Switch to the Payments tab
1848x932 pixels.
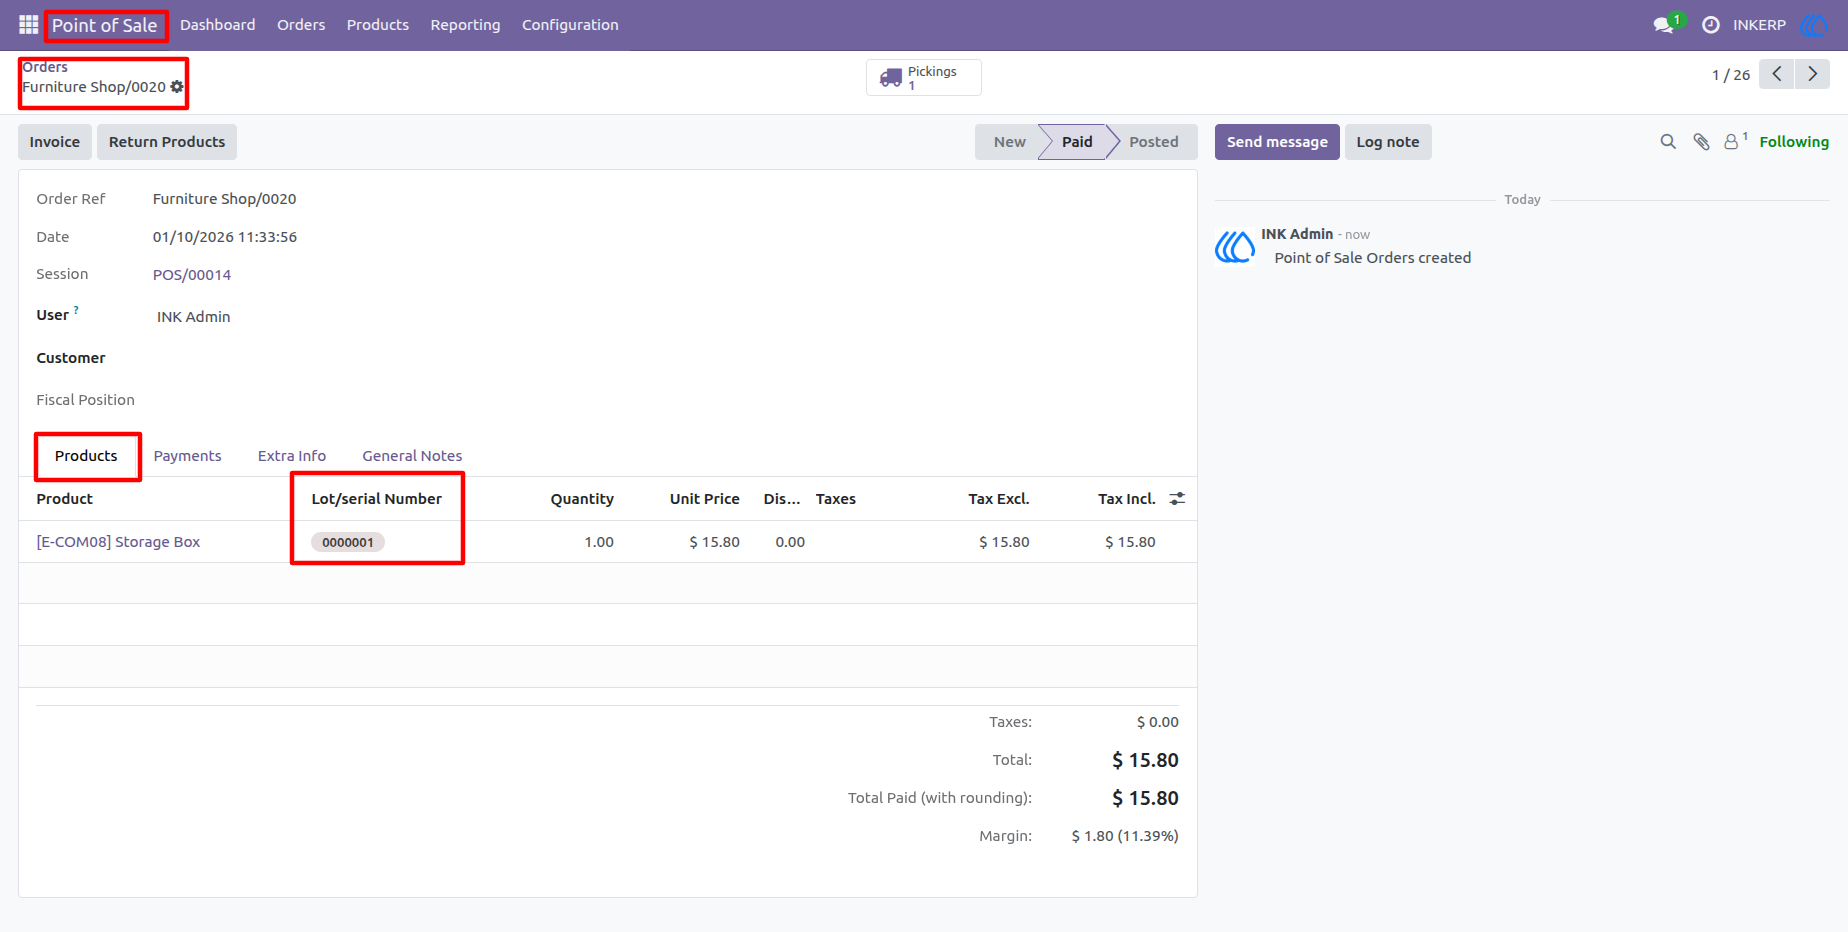(x=187, y=456)
